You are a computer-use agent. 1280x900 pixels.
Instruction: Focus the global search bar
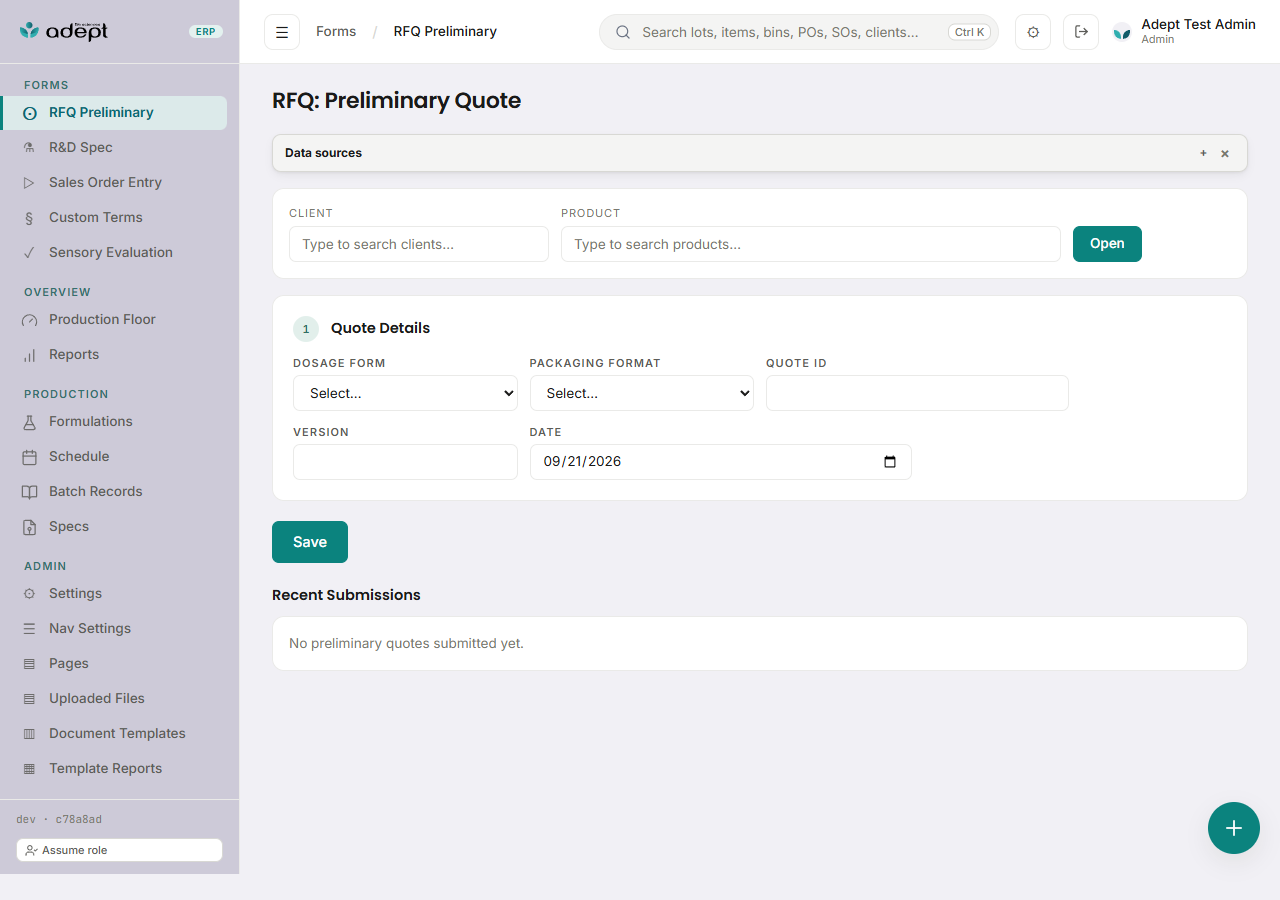[x=799, y=32]
